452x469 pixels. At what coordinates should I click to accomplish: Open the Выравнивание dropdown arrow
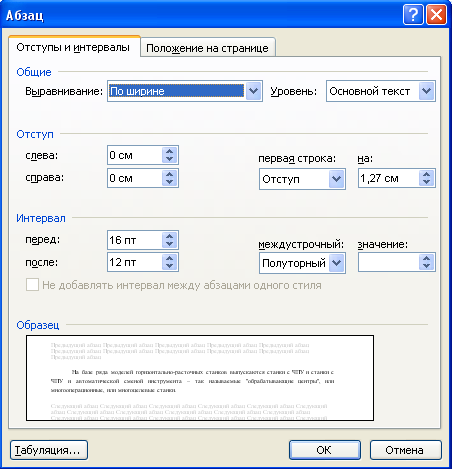tap(253, 91)
